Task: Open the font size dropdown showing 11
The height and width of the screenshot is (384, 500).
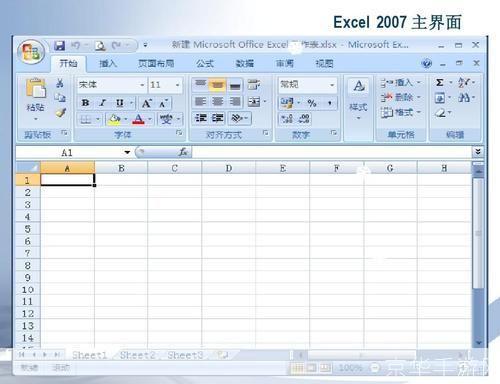Action: [x=178, y=85]
